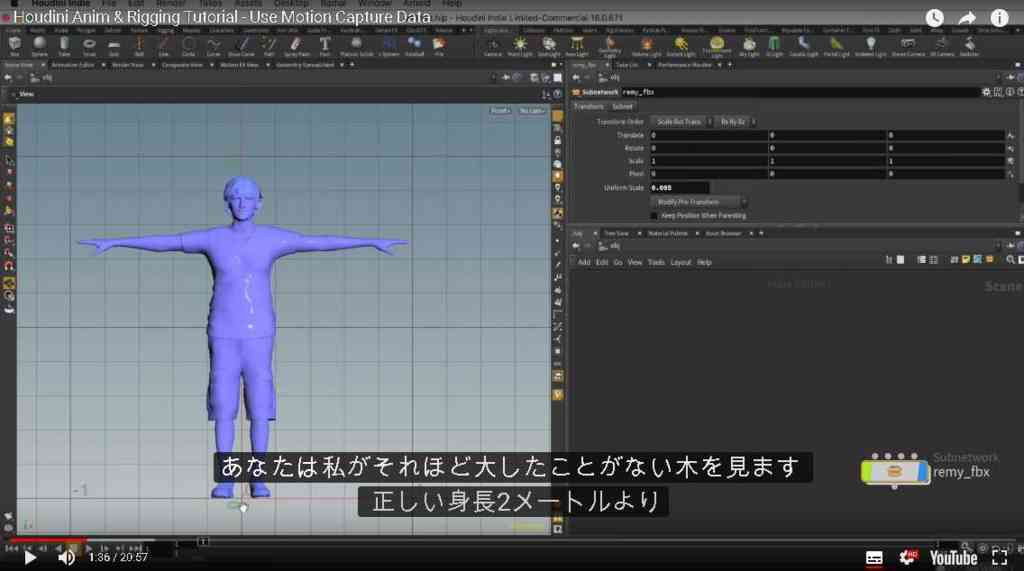Open network editor Tools menu
Viewport: 1024px width, 571px height.
click(x=656, y=262)
